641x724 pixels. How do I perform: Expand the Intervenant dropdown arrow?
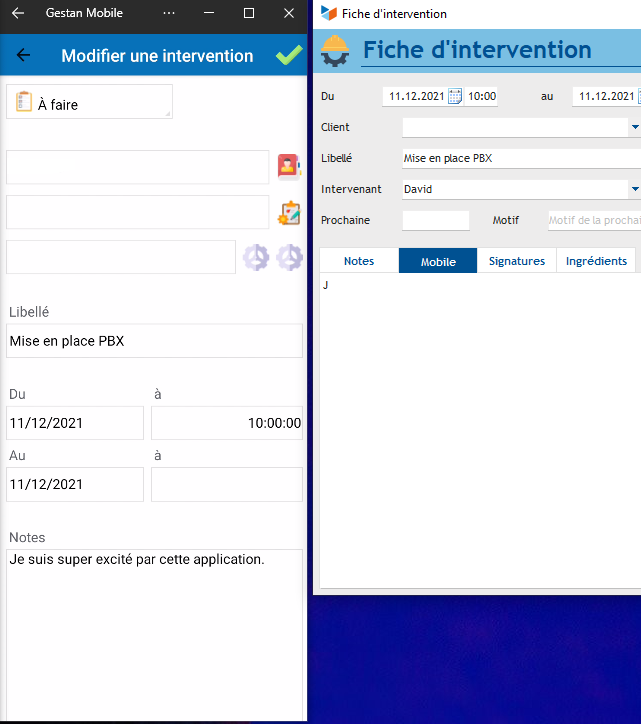coord(634,189)
